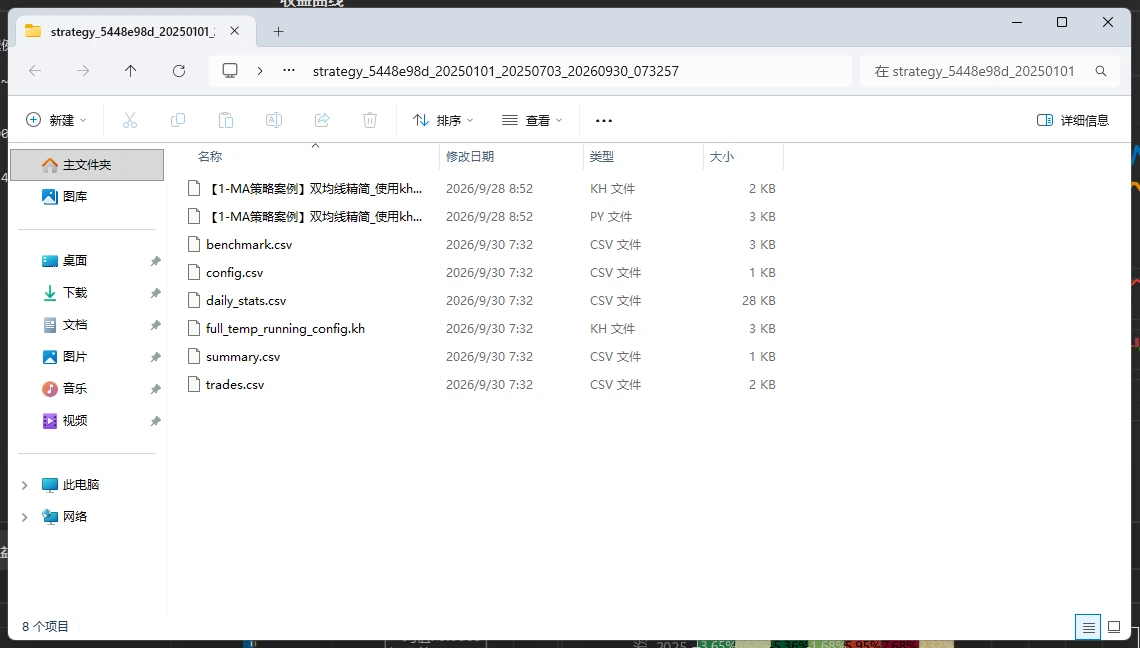Switch to details list view
The image size is (1140, 648).
point(1088,626)
